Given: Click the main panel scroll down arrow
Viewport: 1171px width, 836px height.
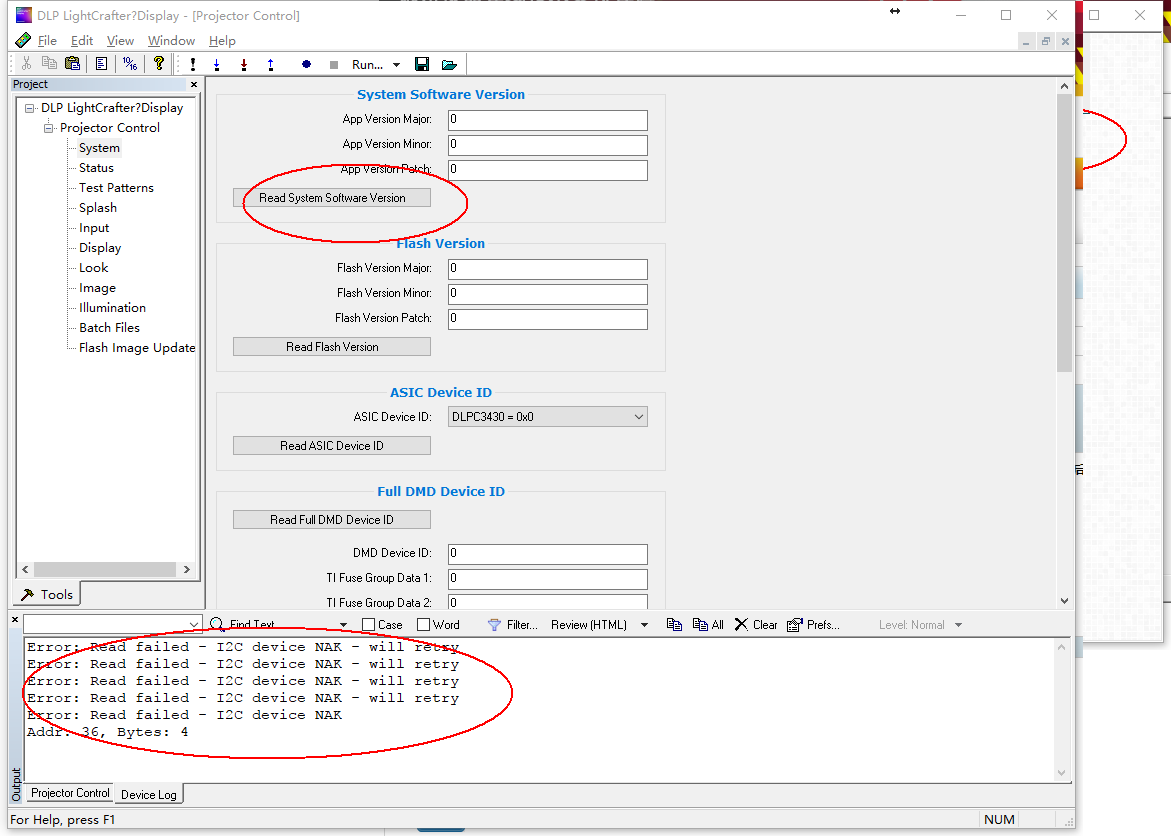Looking at the screenshot, I should [x=1064, y=601].
